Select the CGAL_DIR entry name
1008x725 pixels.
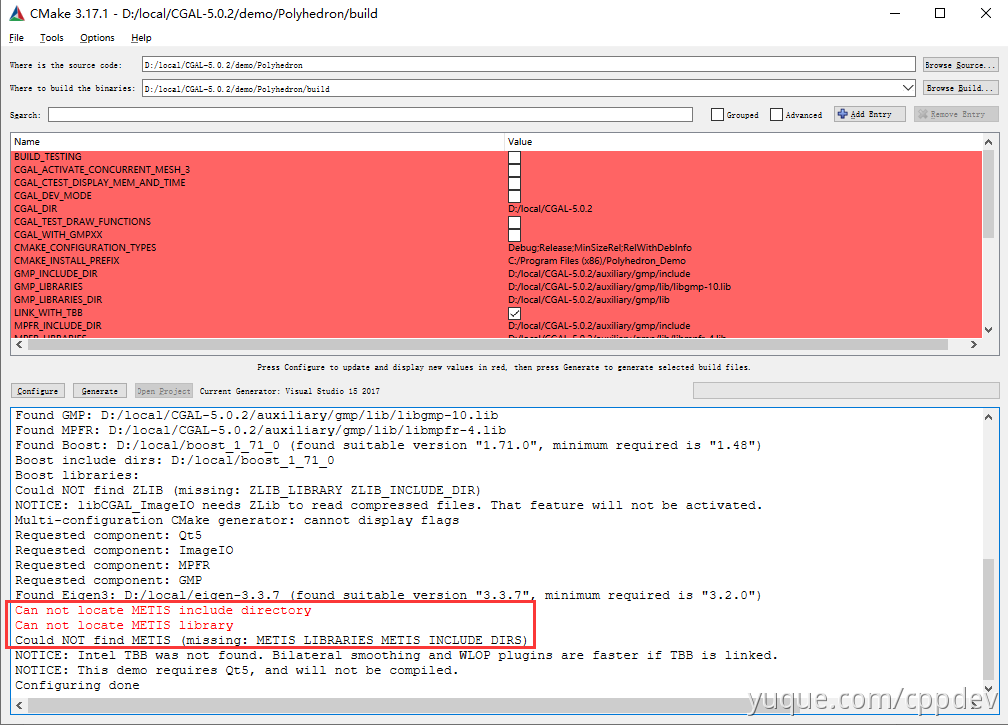pos(36,209)
